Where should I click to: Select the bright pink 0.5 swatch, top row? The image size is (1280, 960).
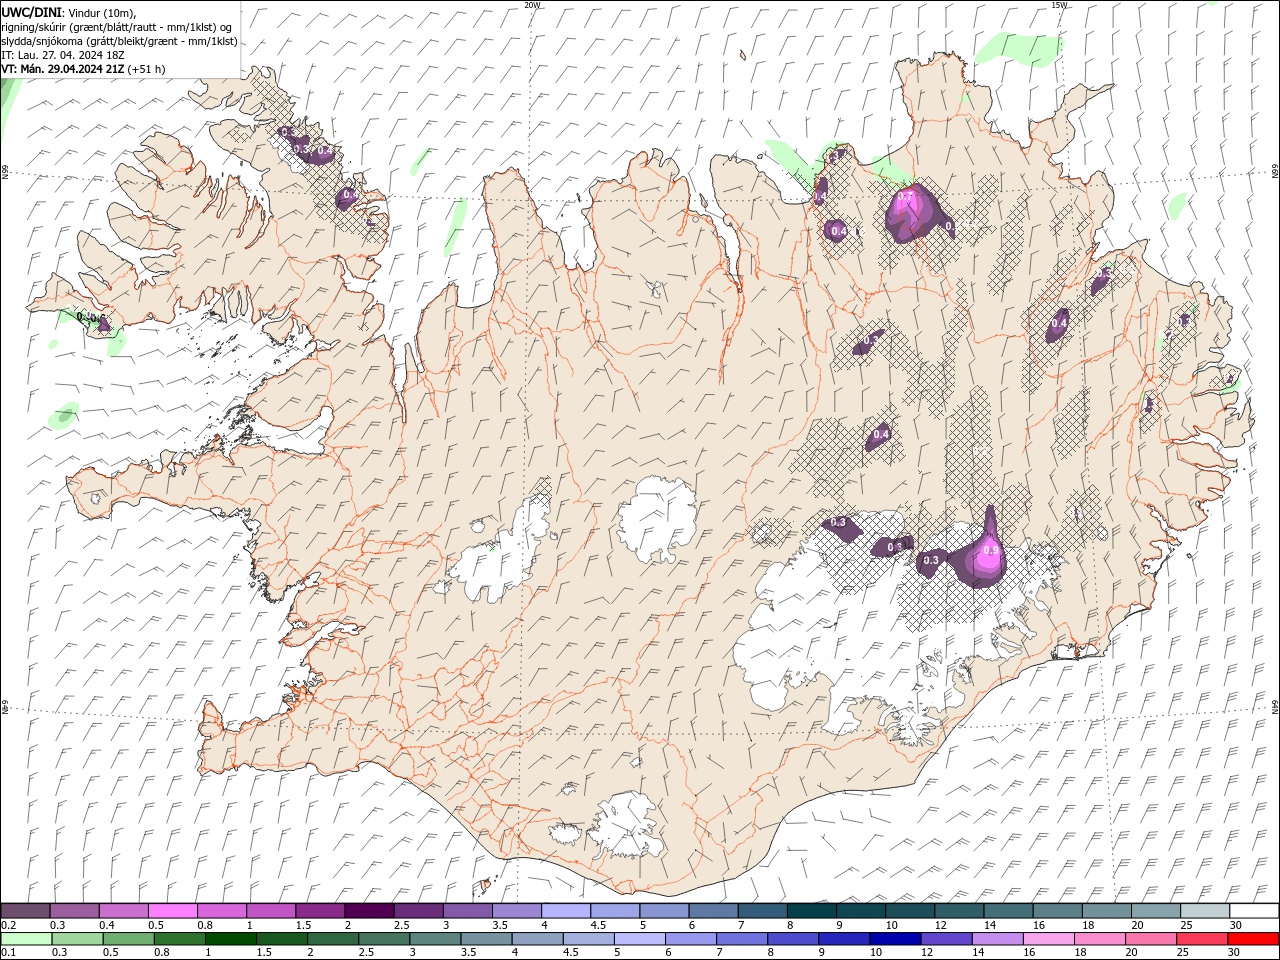(x=172, y=911)
